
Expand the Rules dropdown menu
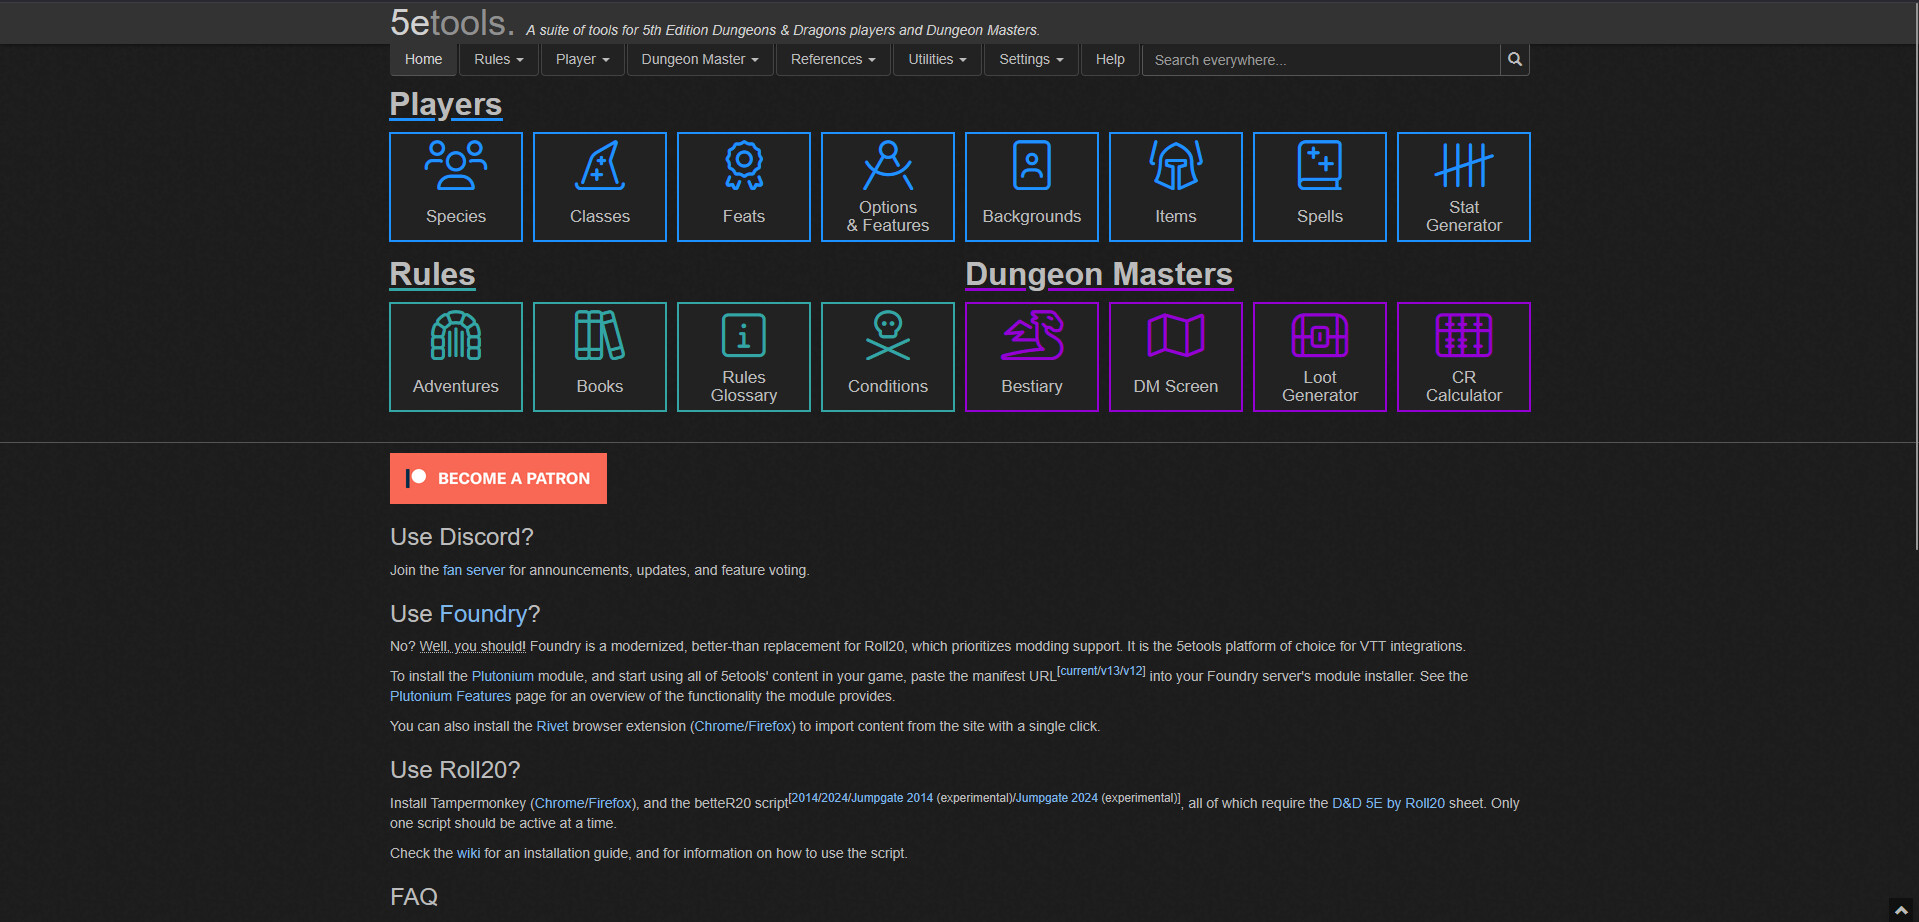(499, 60)
